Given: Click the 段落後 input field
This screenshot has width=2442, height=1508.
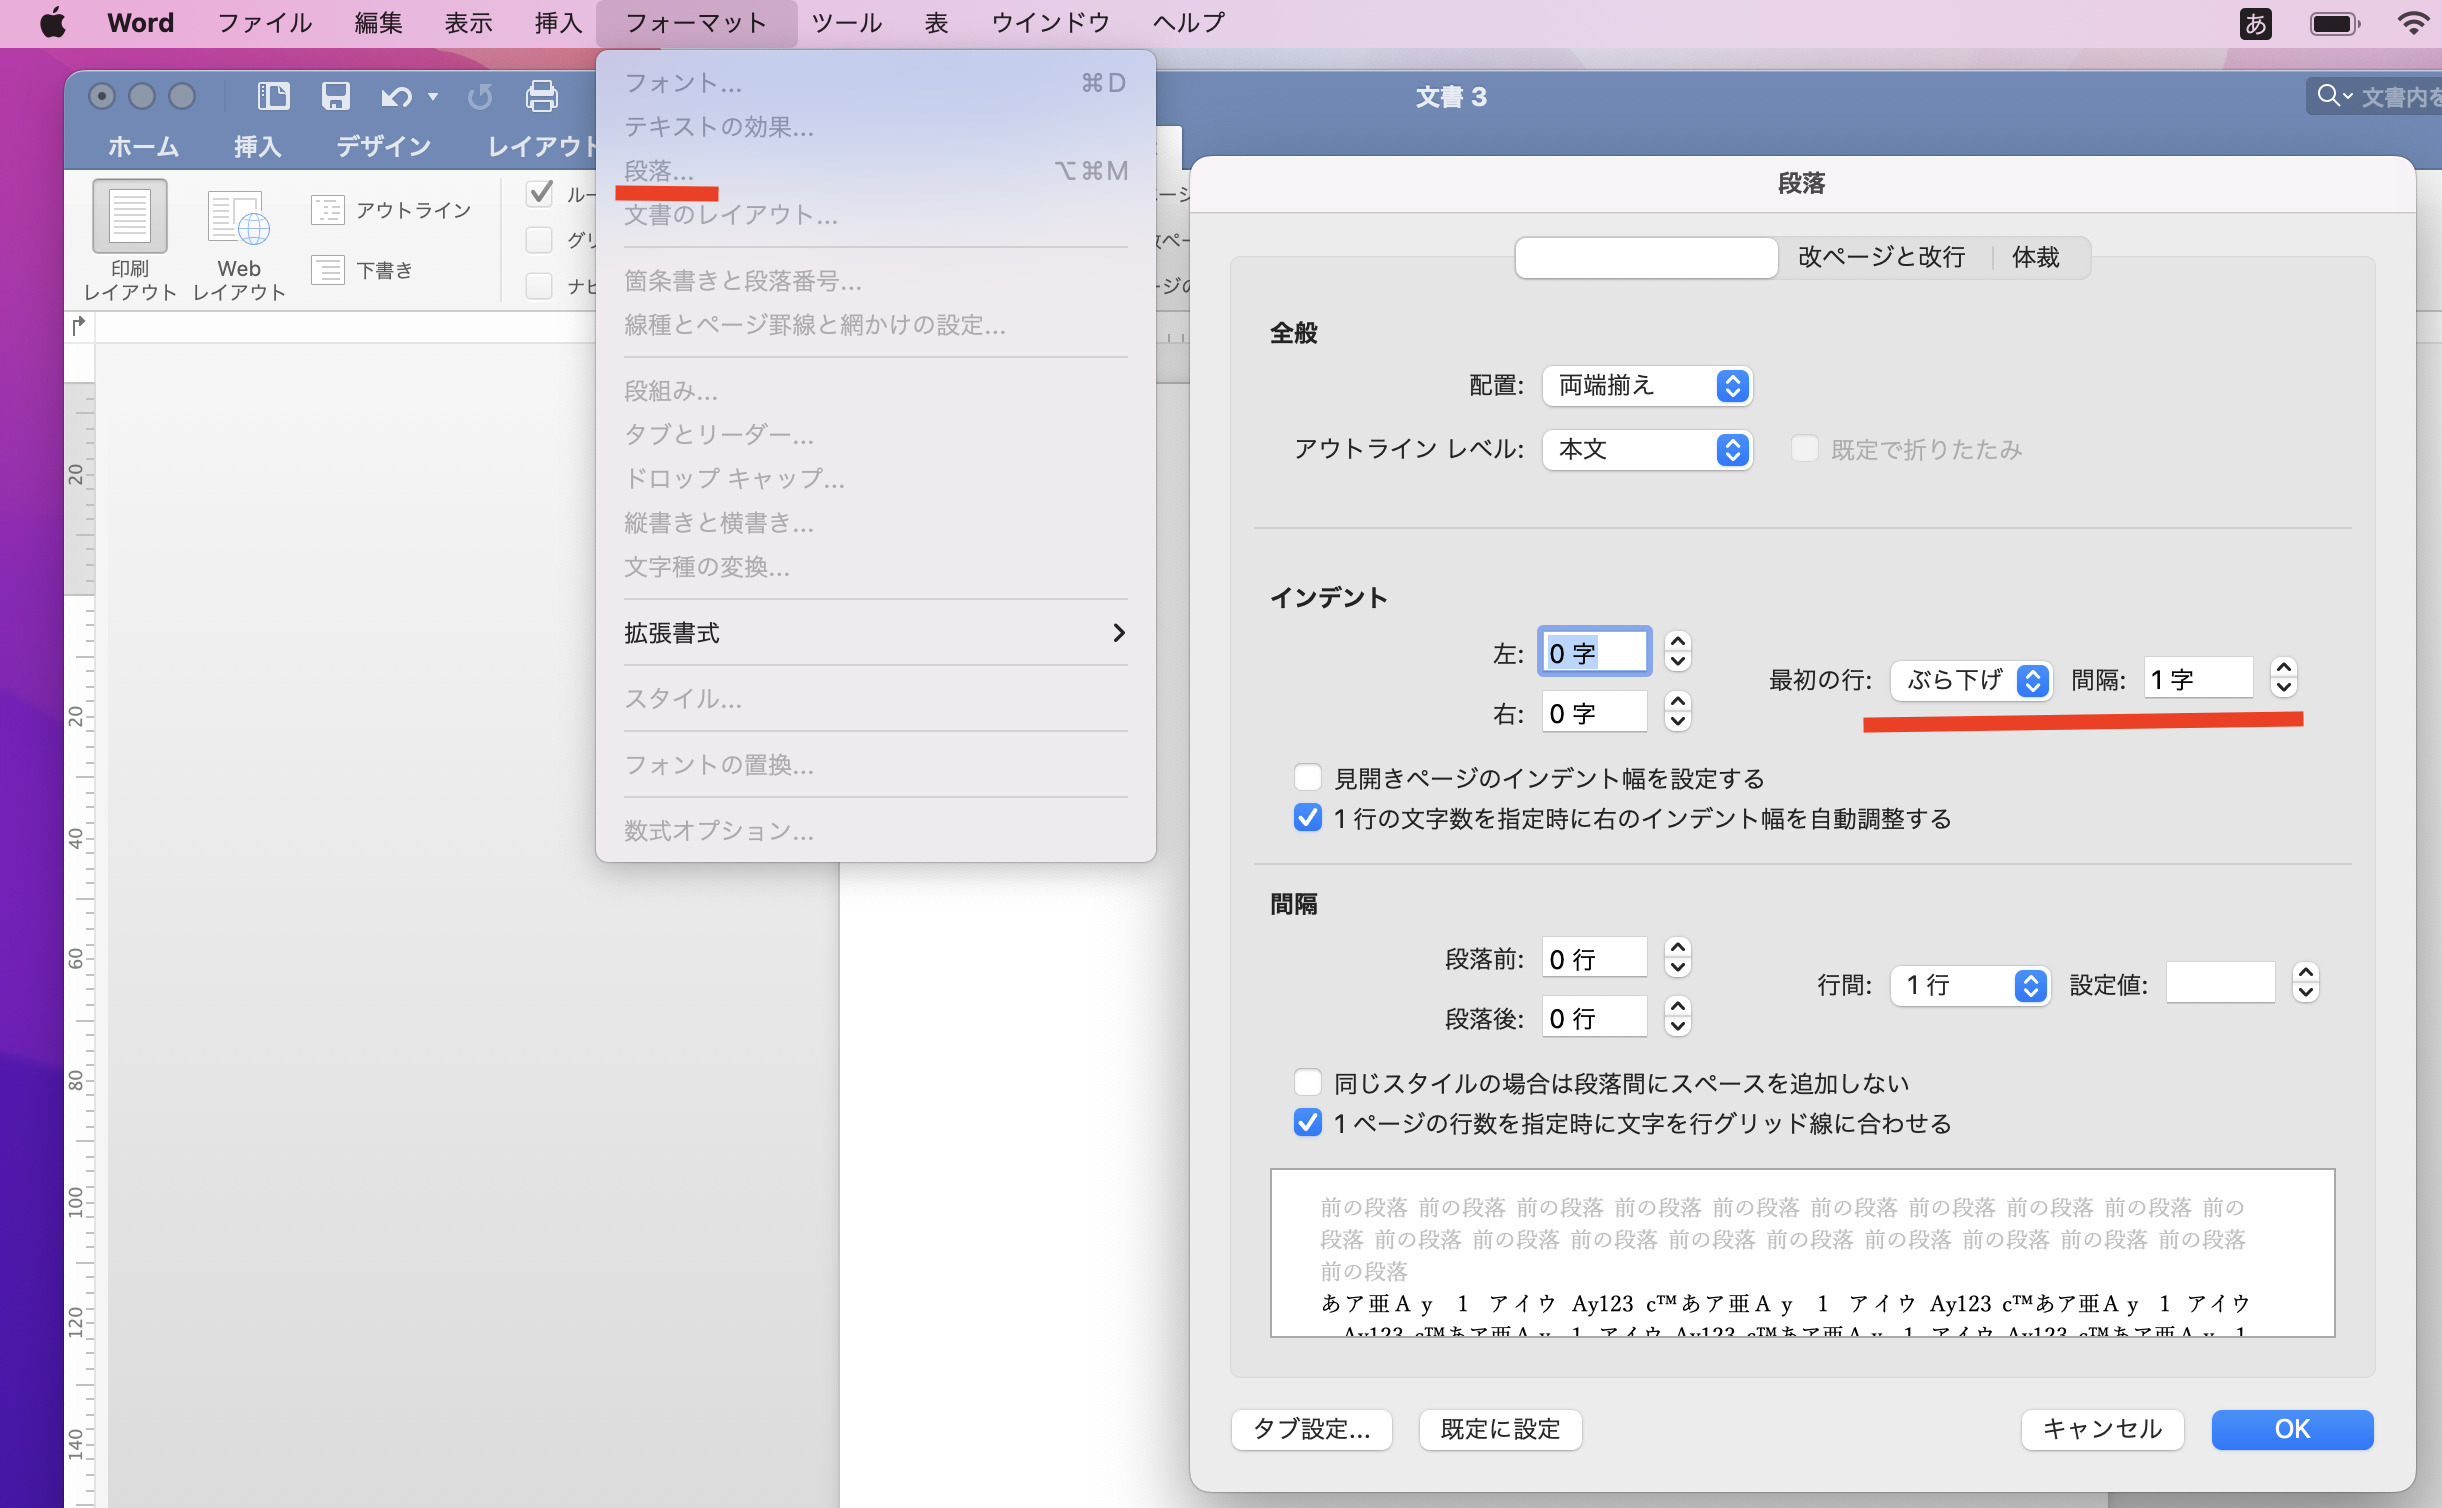Looking at the screenshot, I should tap(1594, 1017).
